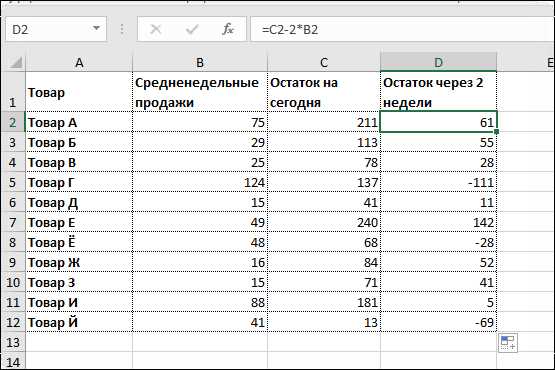Click selected cell D2 with value 61
The height and width of the screenshot is (370, 555).
439,122
